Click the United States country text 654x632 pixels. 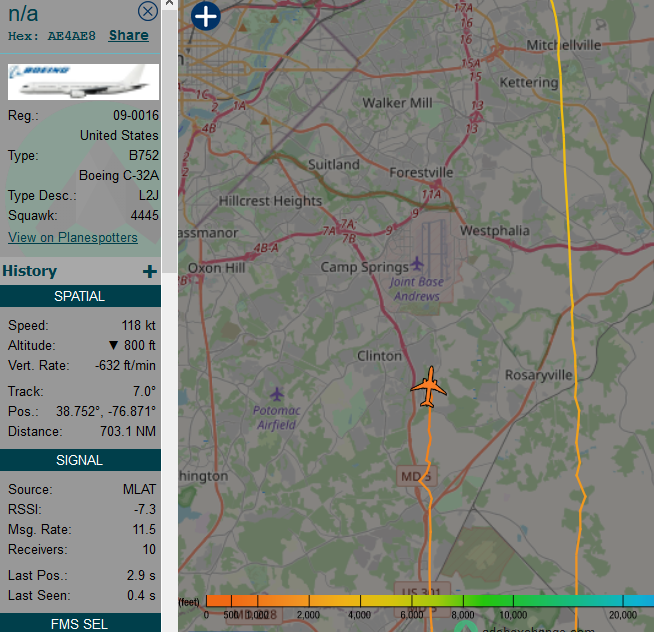pos(119,136)
